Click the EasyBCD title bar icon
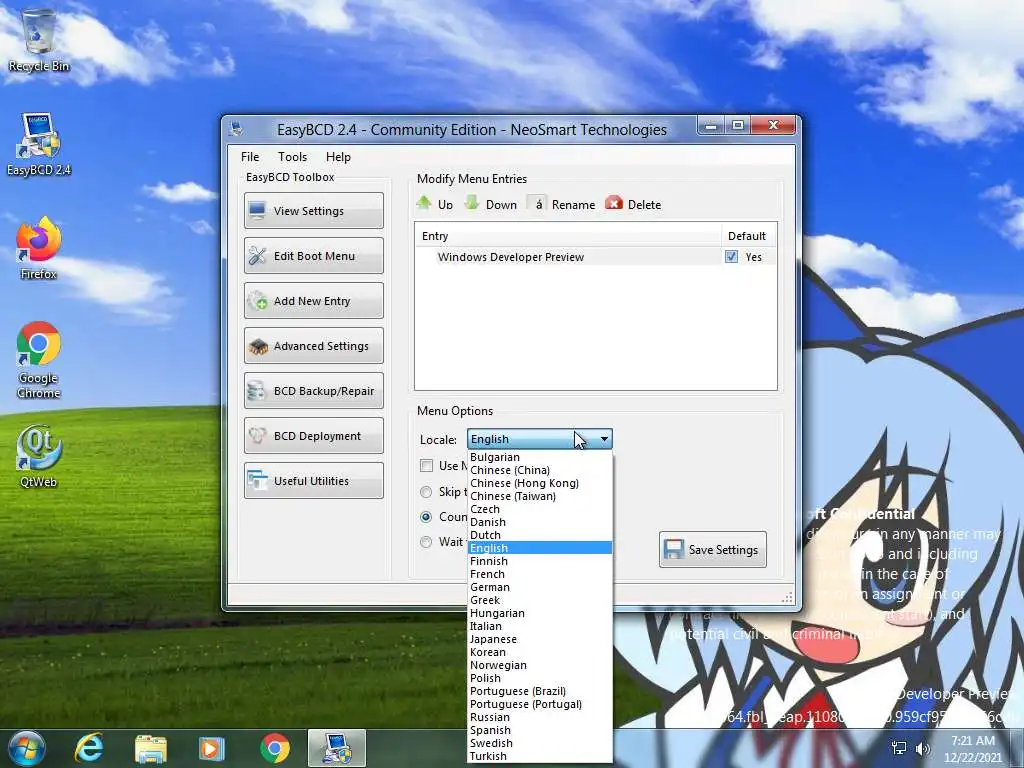This screenshot has width=1024, height=768. (236, 129)
